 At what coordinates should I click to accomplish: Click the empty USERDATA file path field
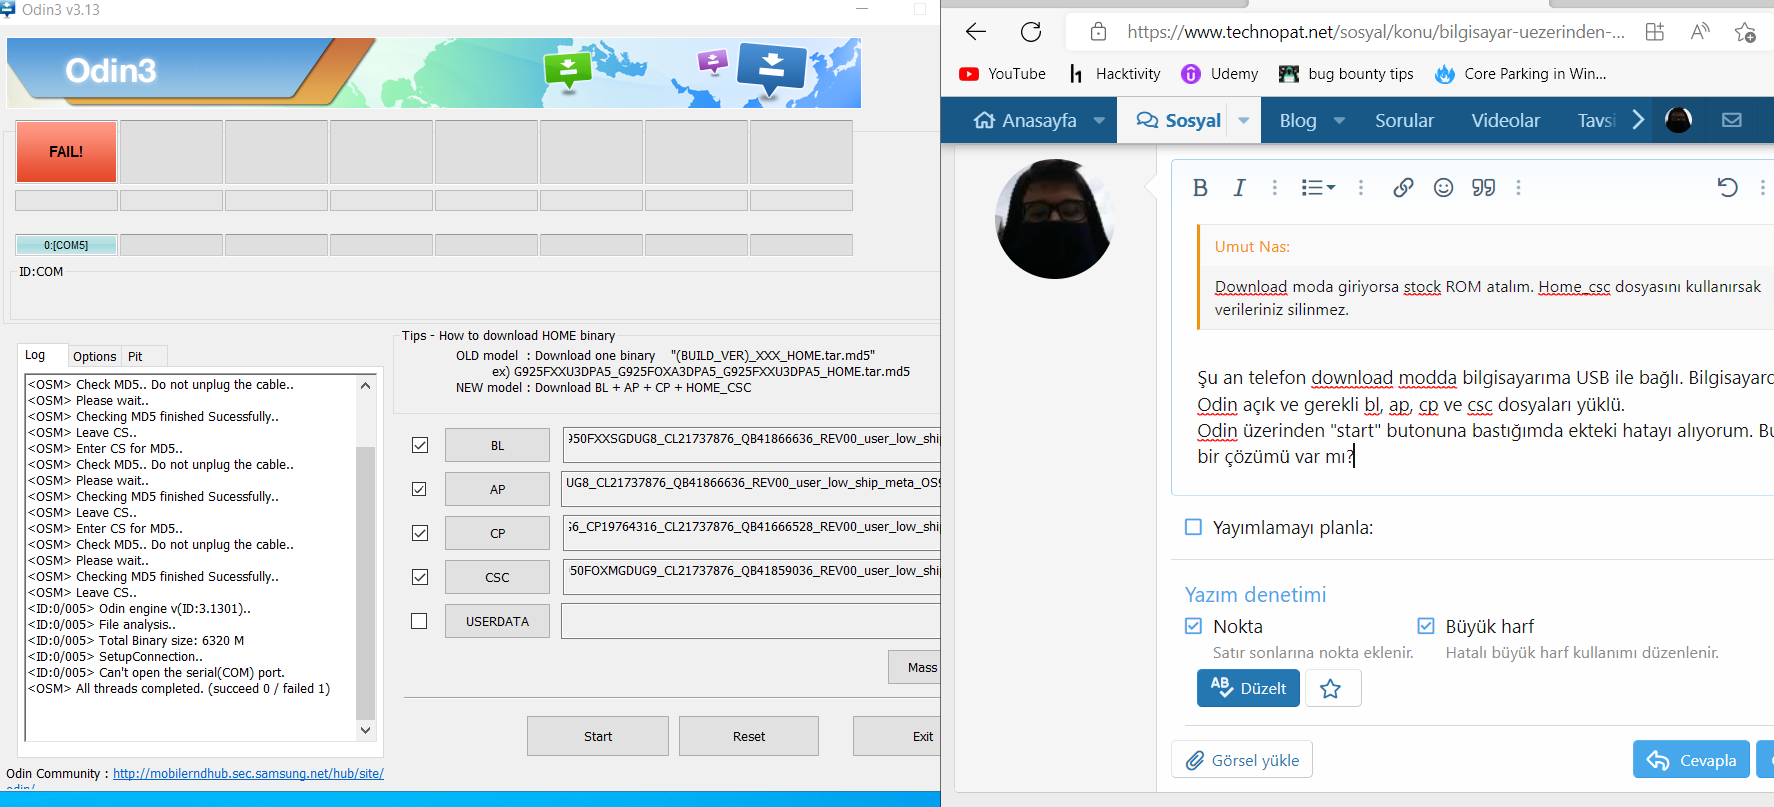pos(751,621)
